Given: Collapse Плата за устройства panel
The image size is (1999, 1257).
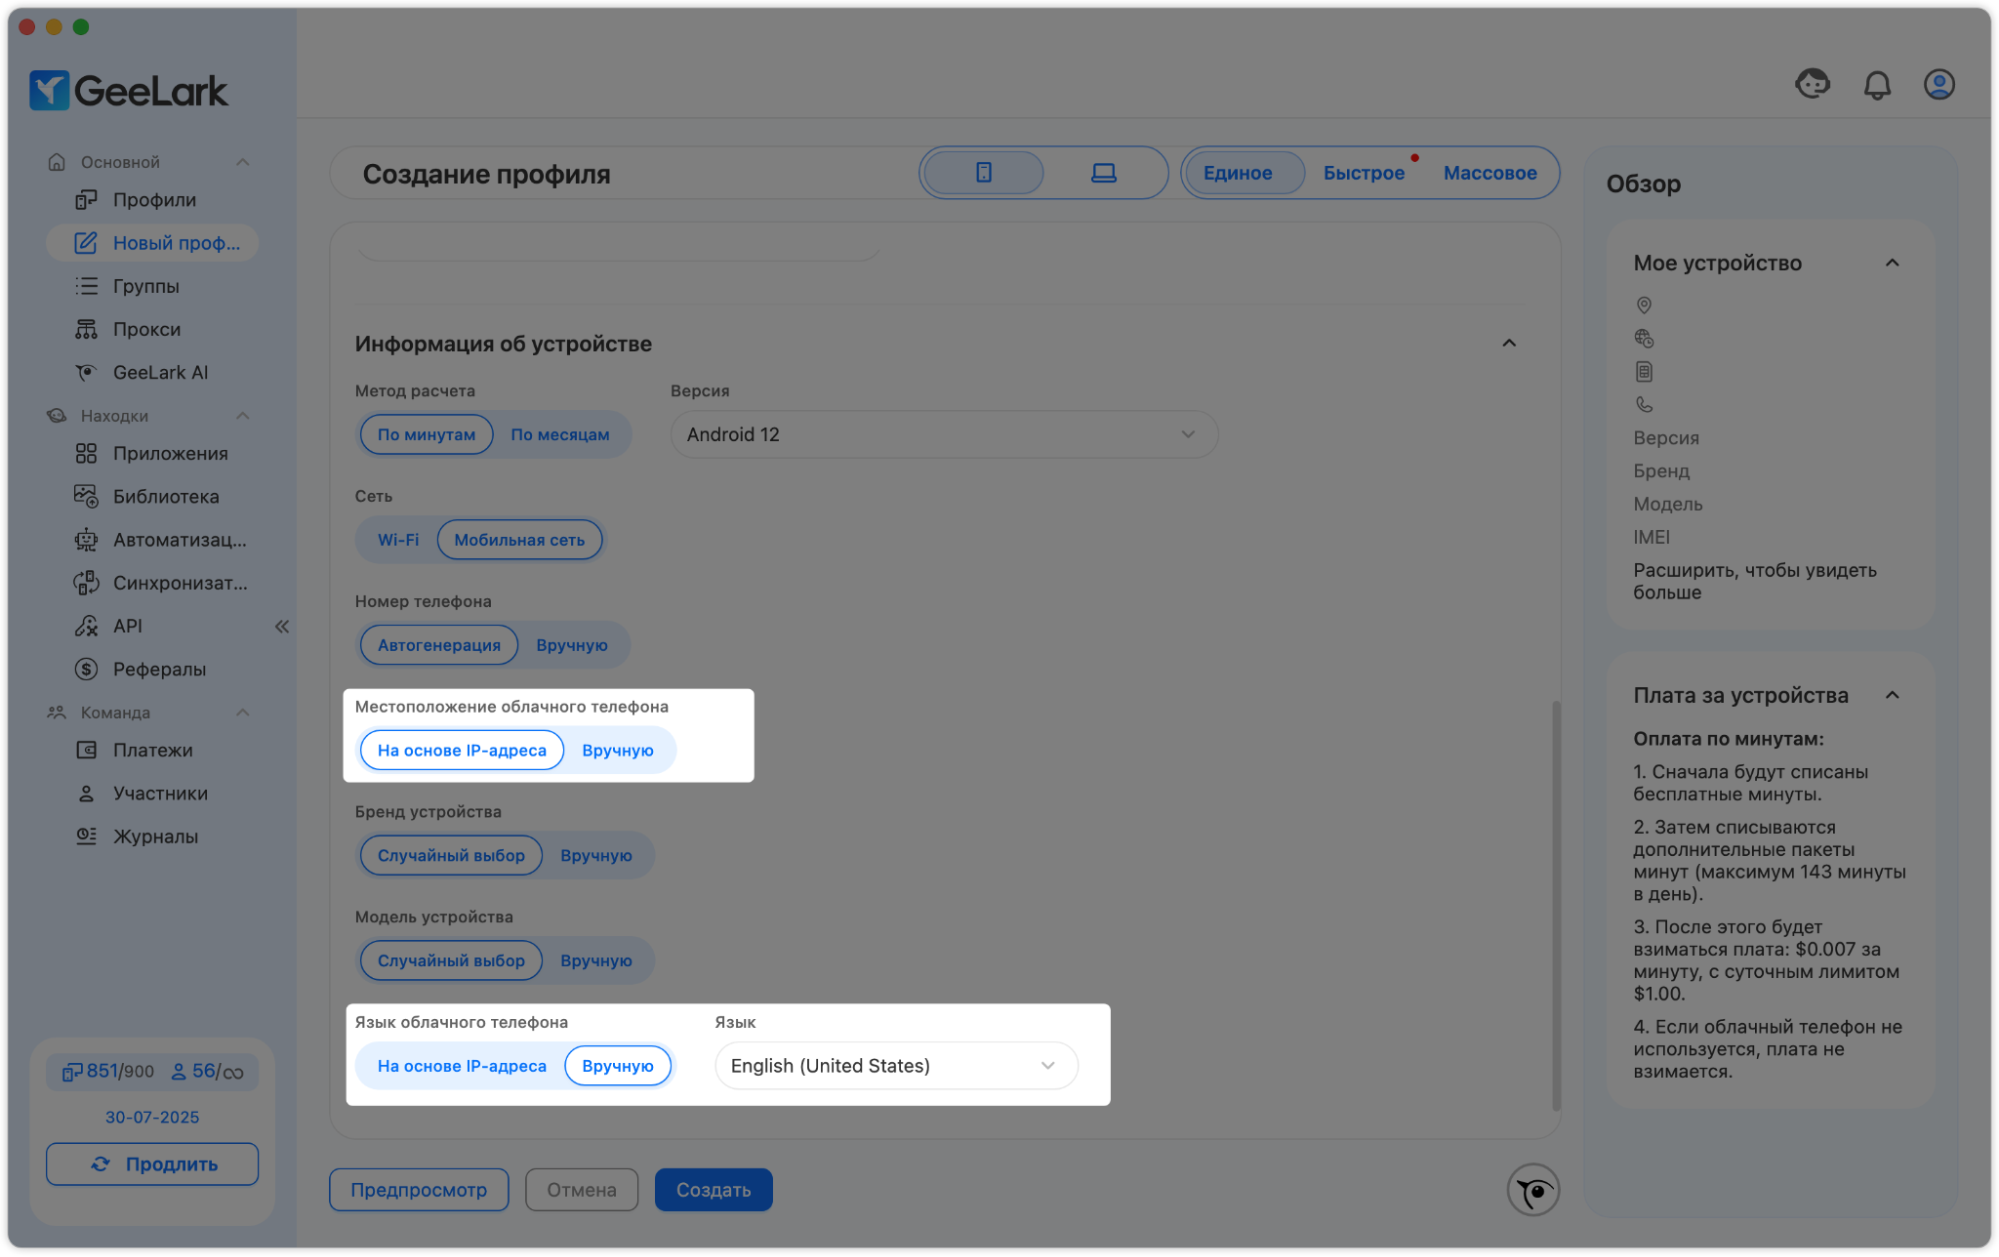Looking at the screenshot, I should [x=1891, y=696].
